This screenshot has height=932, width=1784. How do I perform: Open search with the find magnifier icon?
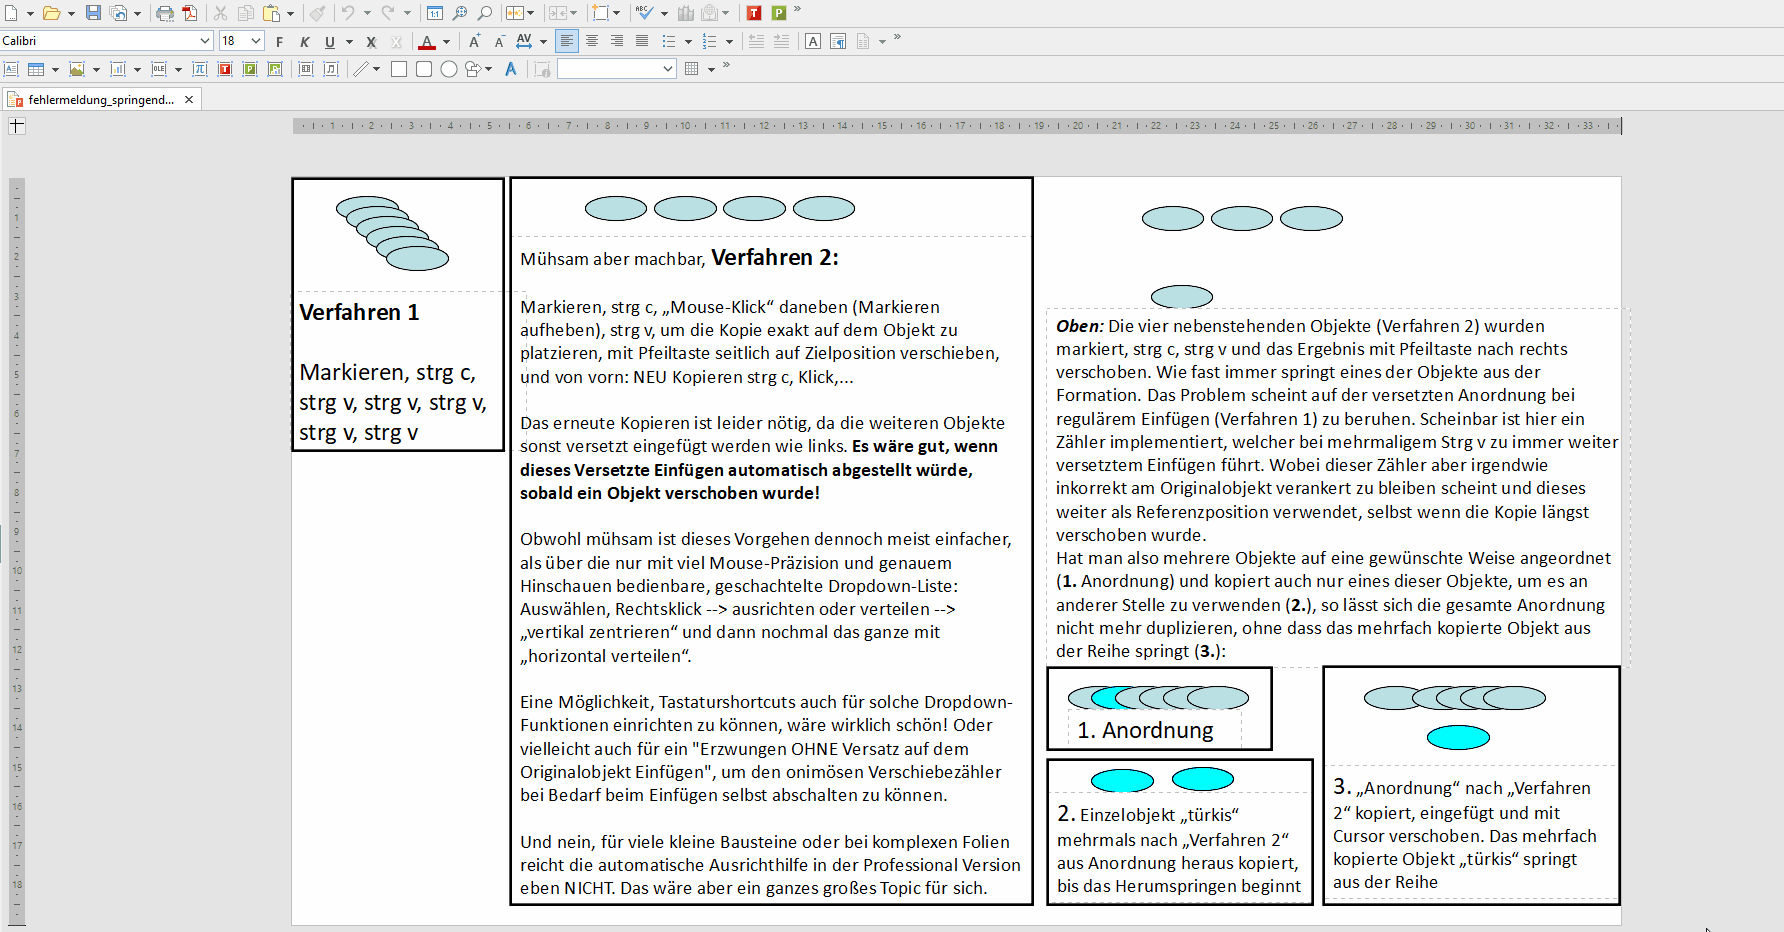485,13
